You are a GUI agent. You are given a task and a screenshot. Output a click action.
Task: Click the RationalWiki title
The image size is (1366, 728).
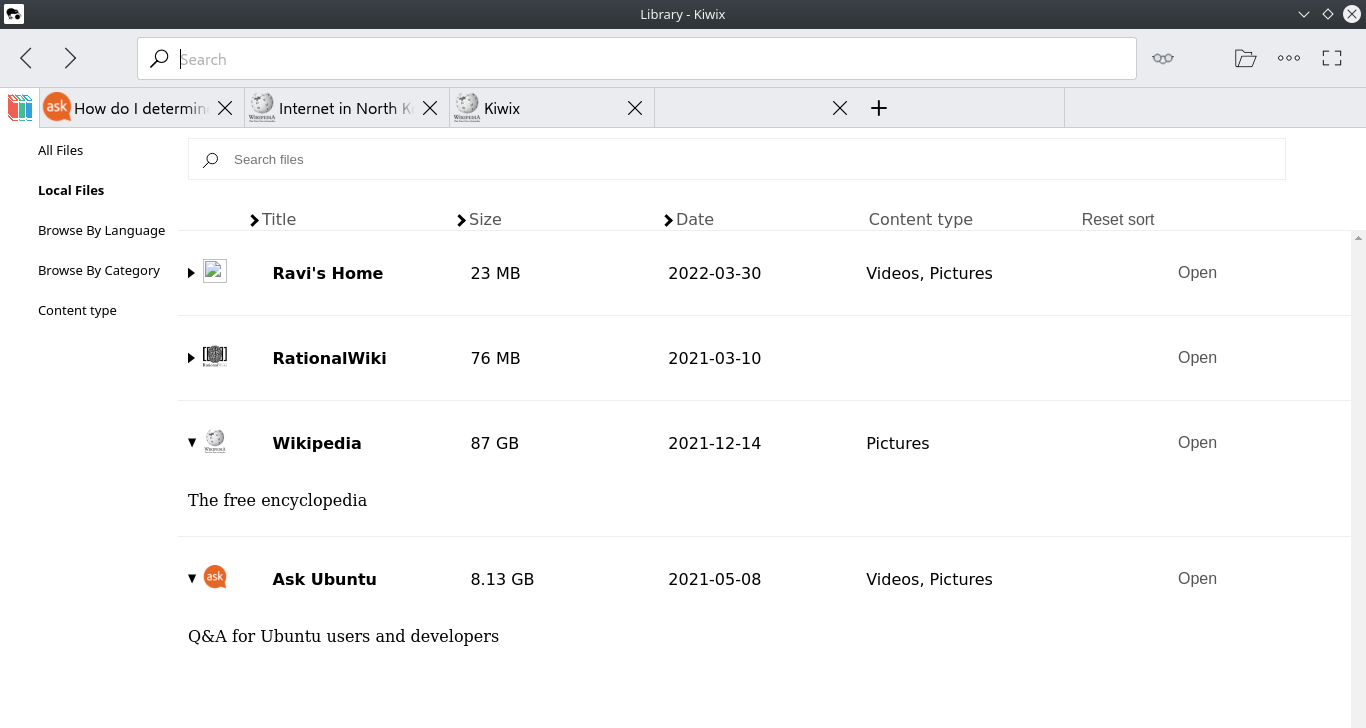click(329, 358)
